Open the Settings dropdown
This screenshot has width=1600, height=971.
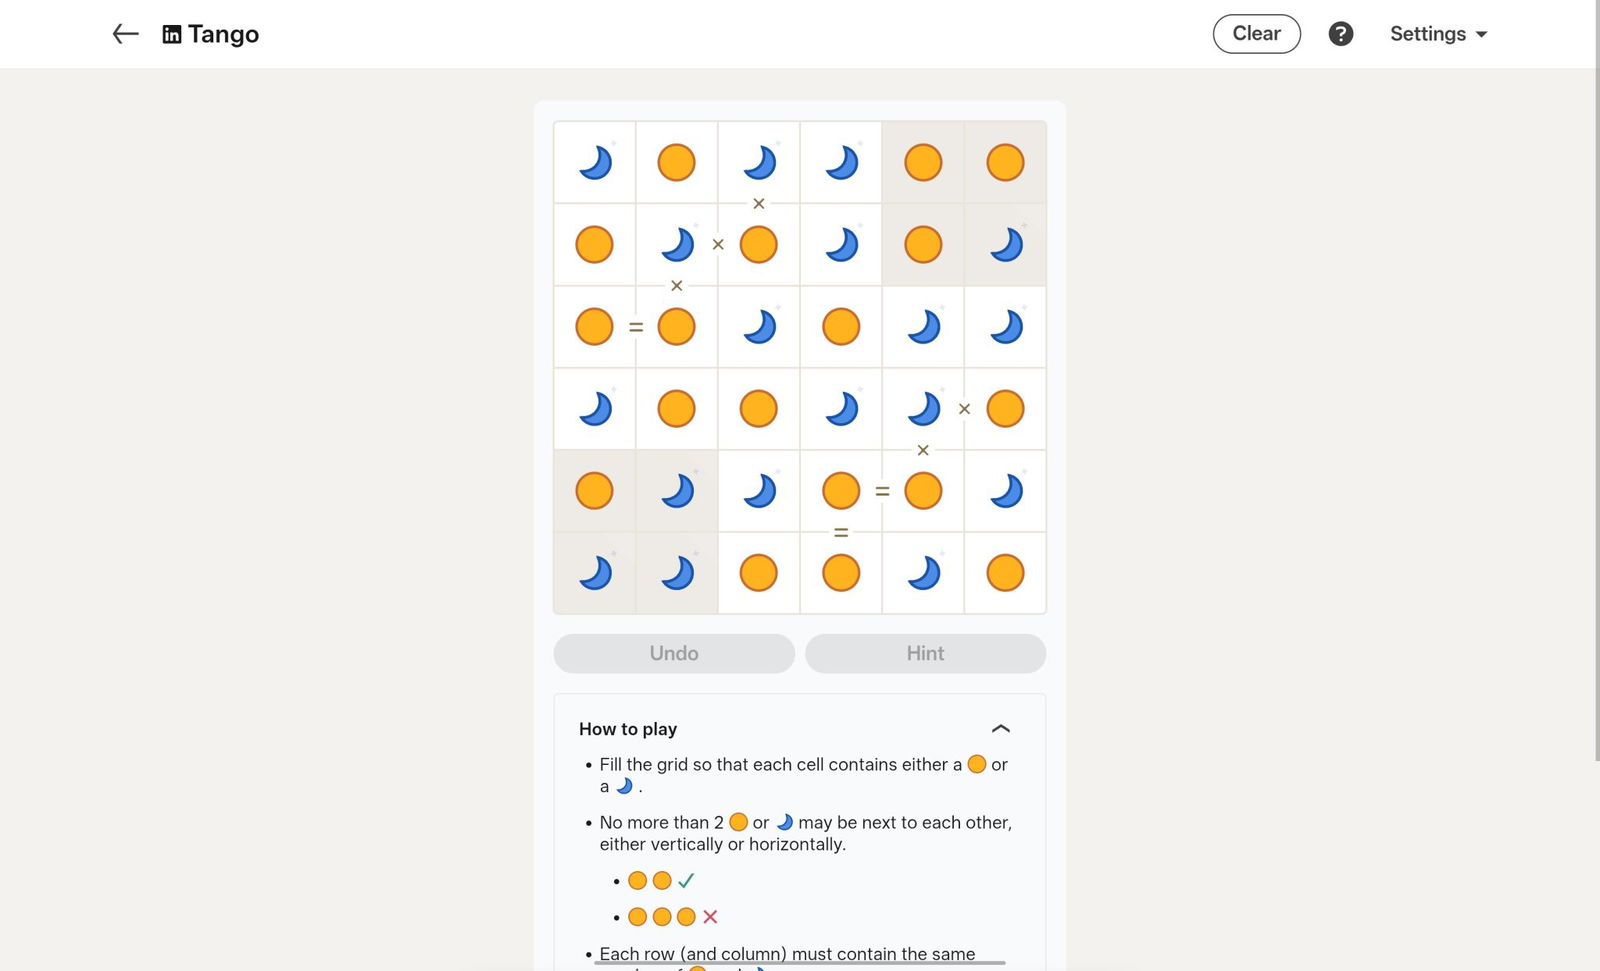pyautogui.click(x=1438, y=34)
